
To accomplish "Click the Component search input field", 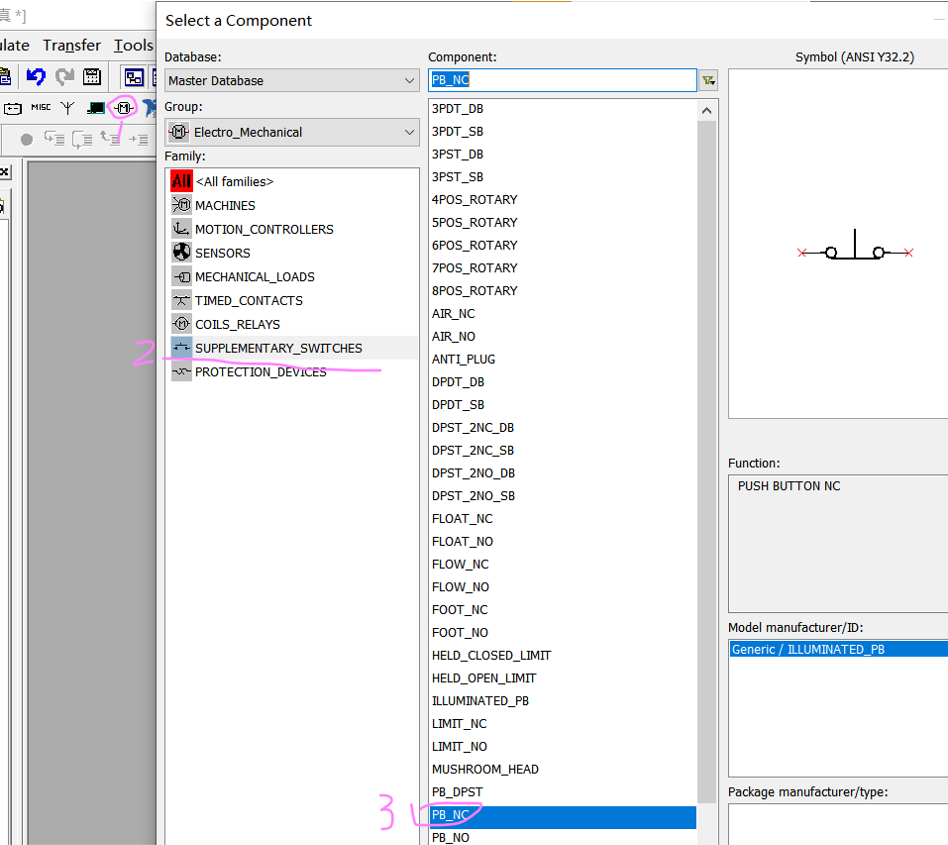I will (562, 80).
